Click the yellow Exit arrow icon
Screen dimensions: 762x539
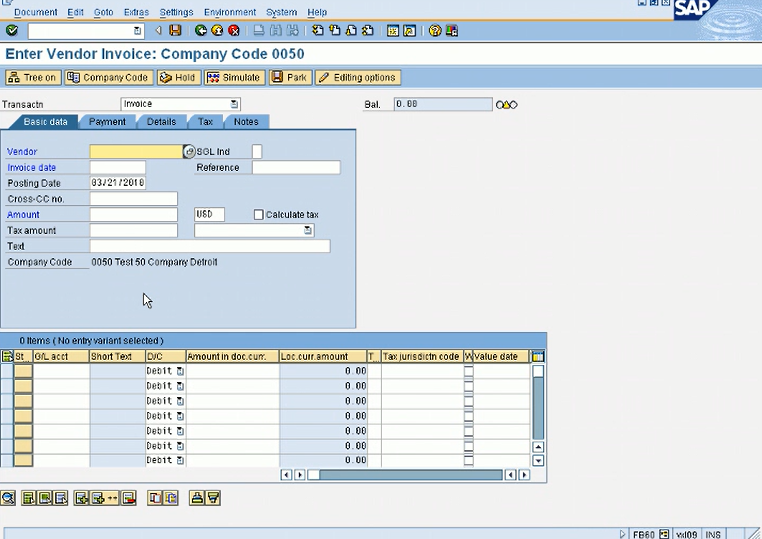217,31
